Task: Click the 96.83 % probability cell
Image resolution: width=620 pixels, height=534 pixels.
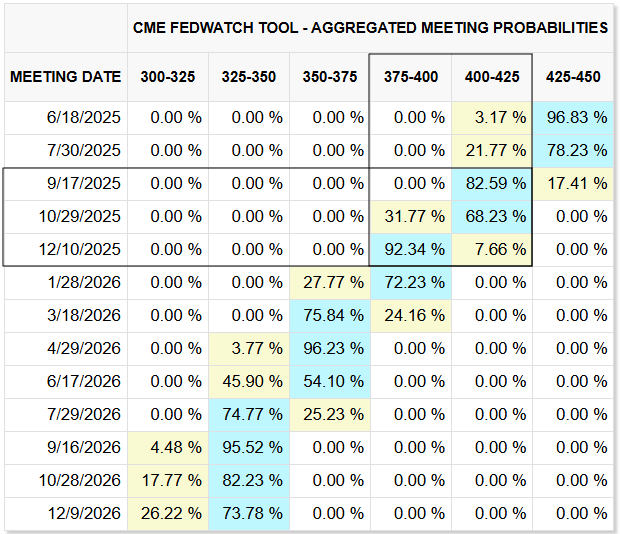Action: coord(573,118)
